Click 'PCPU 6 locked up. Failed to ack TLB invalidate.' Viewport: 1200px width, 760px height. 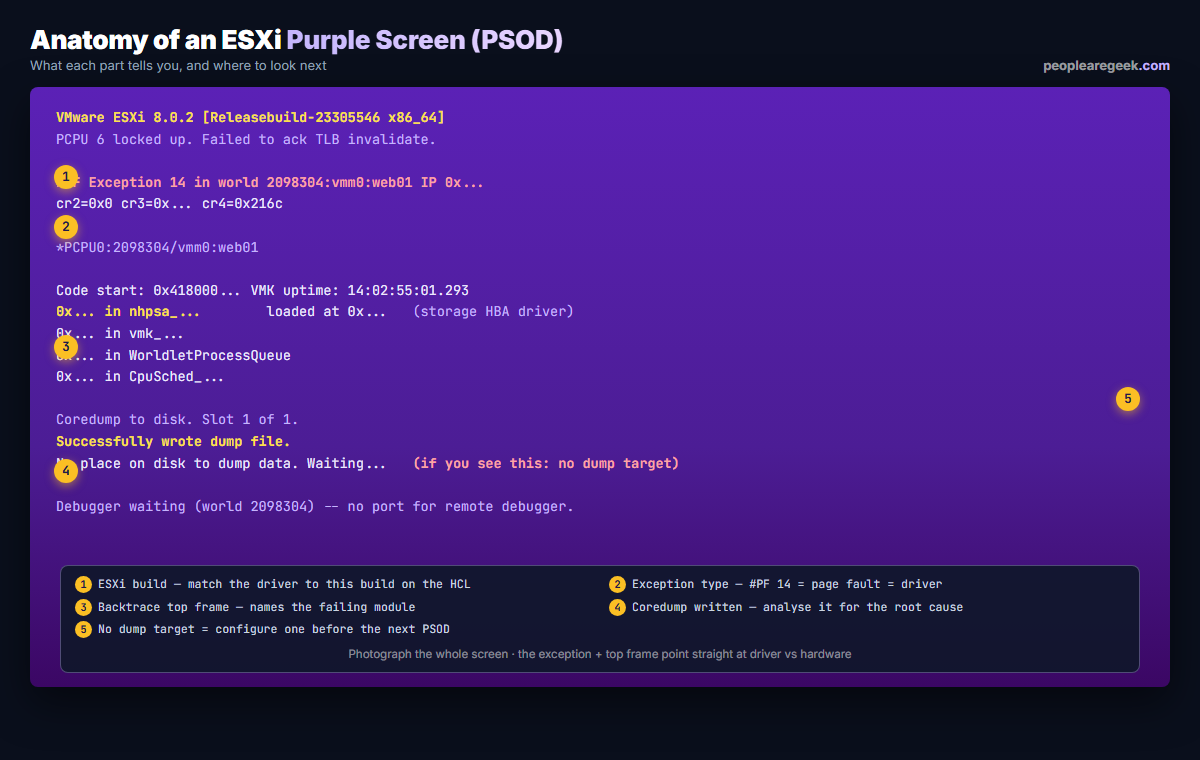(246, 139)
